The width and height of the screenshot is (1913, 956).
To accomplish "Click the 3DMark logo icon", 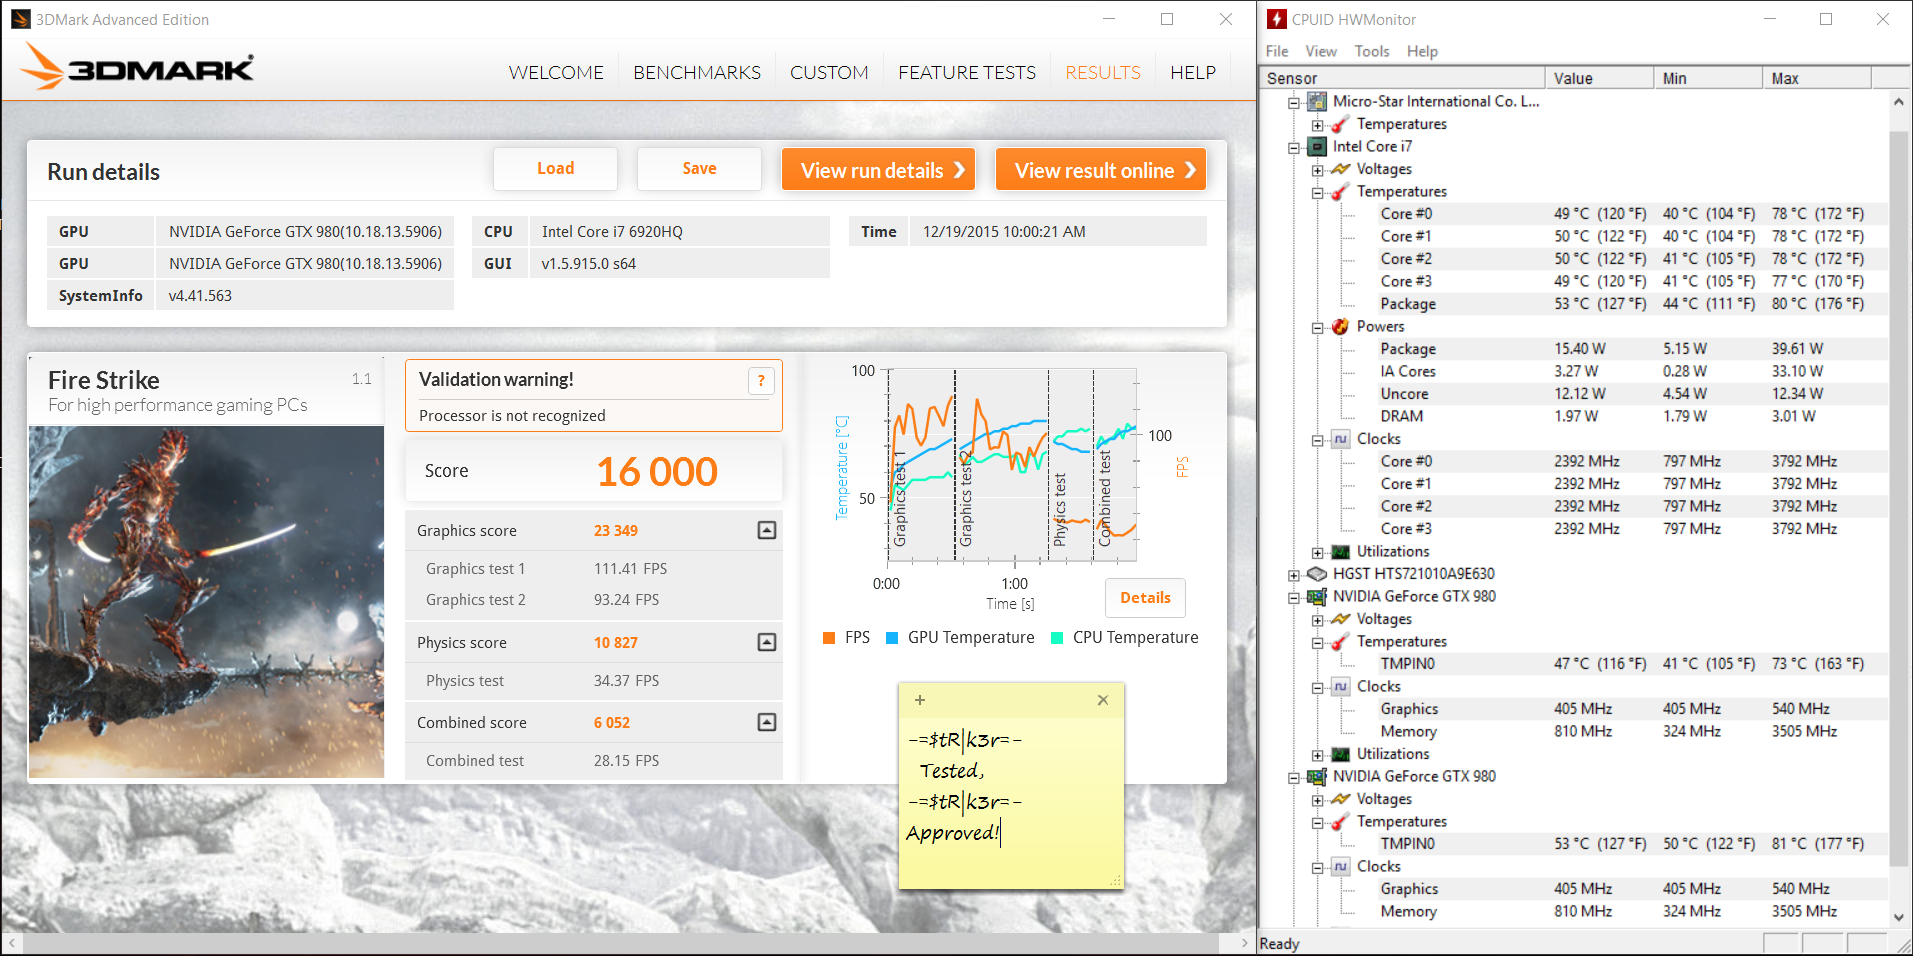I will click(137, 67).
